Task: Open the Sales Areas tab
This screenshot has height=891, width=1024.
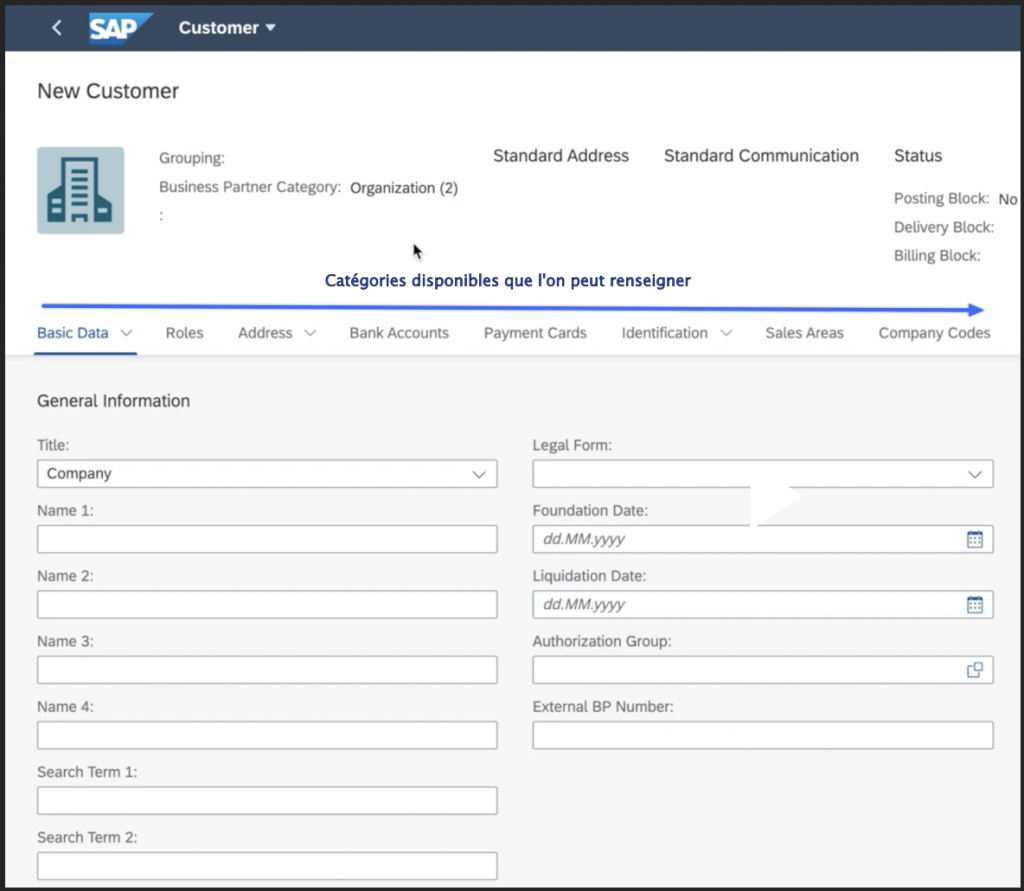Action: 804,333
